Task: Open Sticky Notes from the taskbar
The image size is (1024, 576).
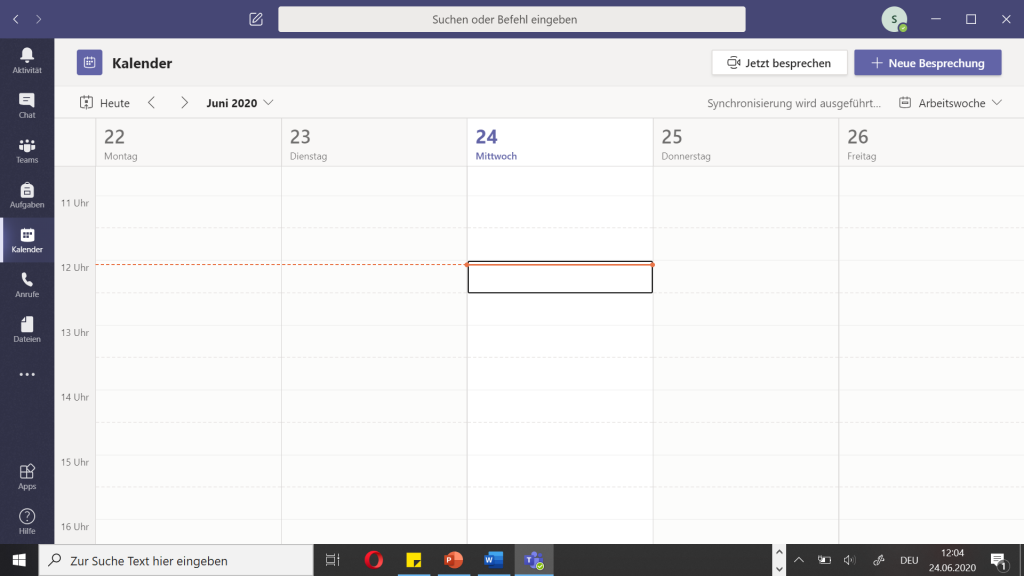Action: [413, 560]
